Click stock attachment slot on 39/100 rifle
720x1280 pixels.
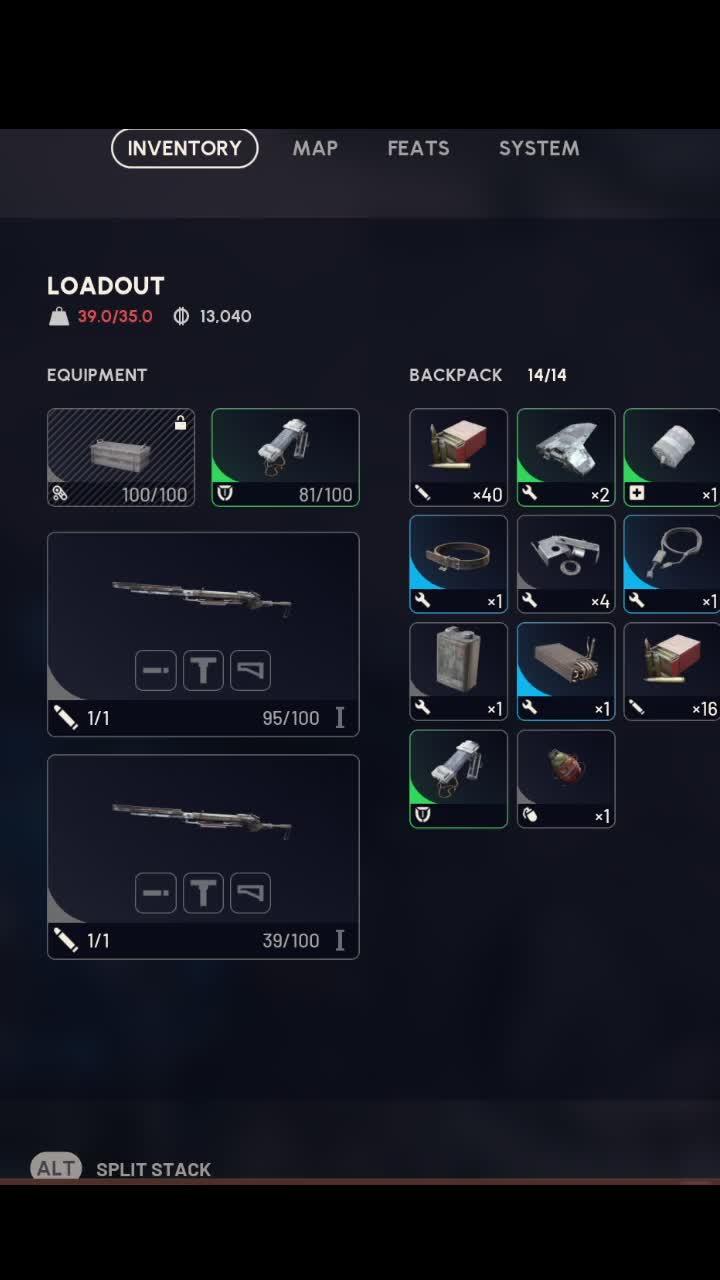tap(250, 893)
